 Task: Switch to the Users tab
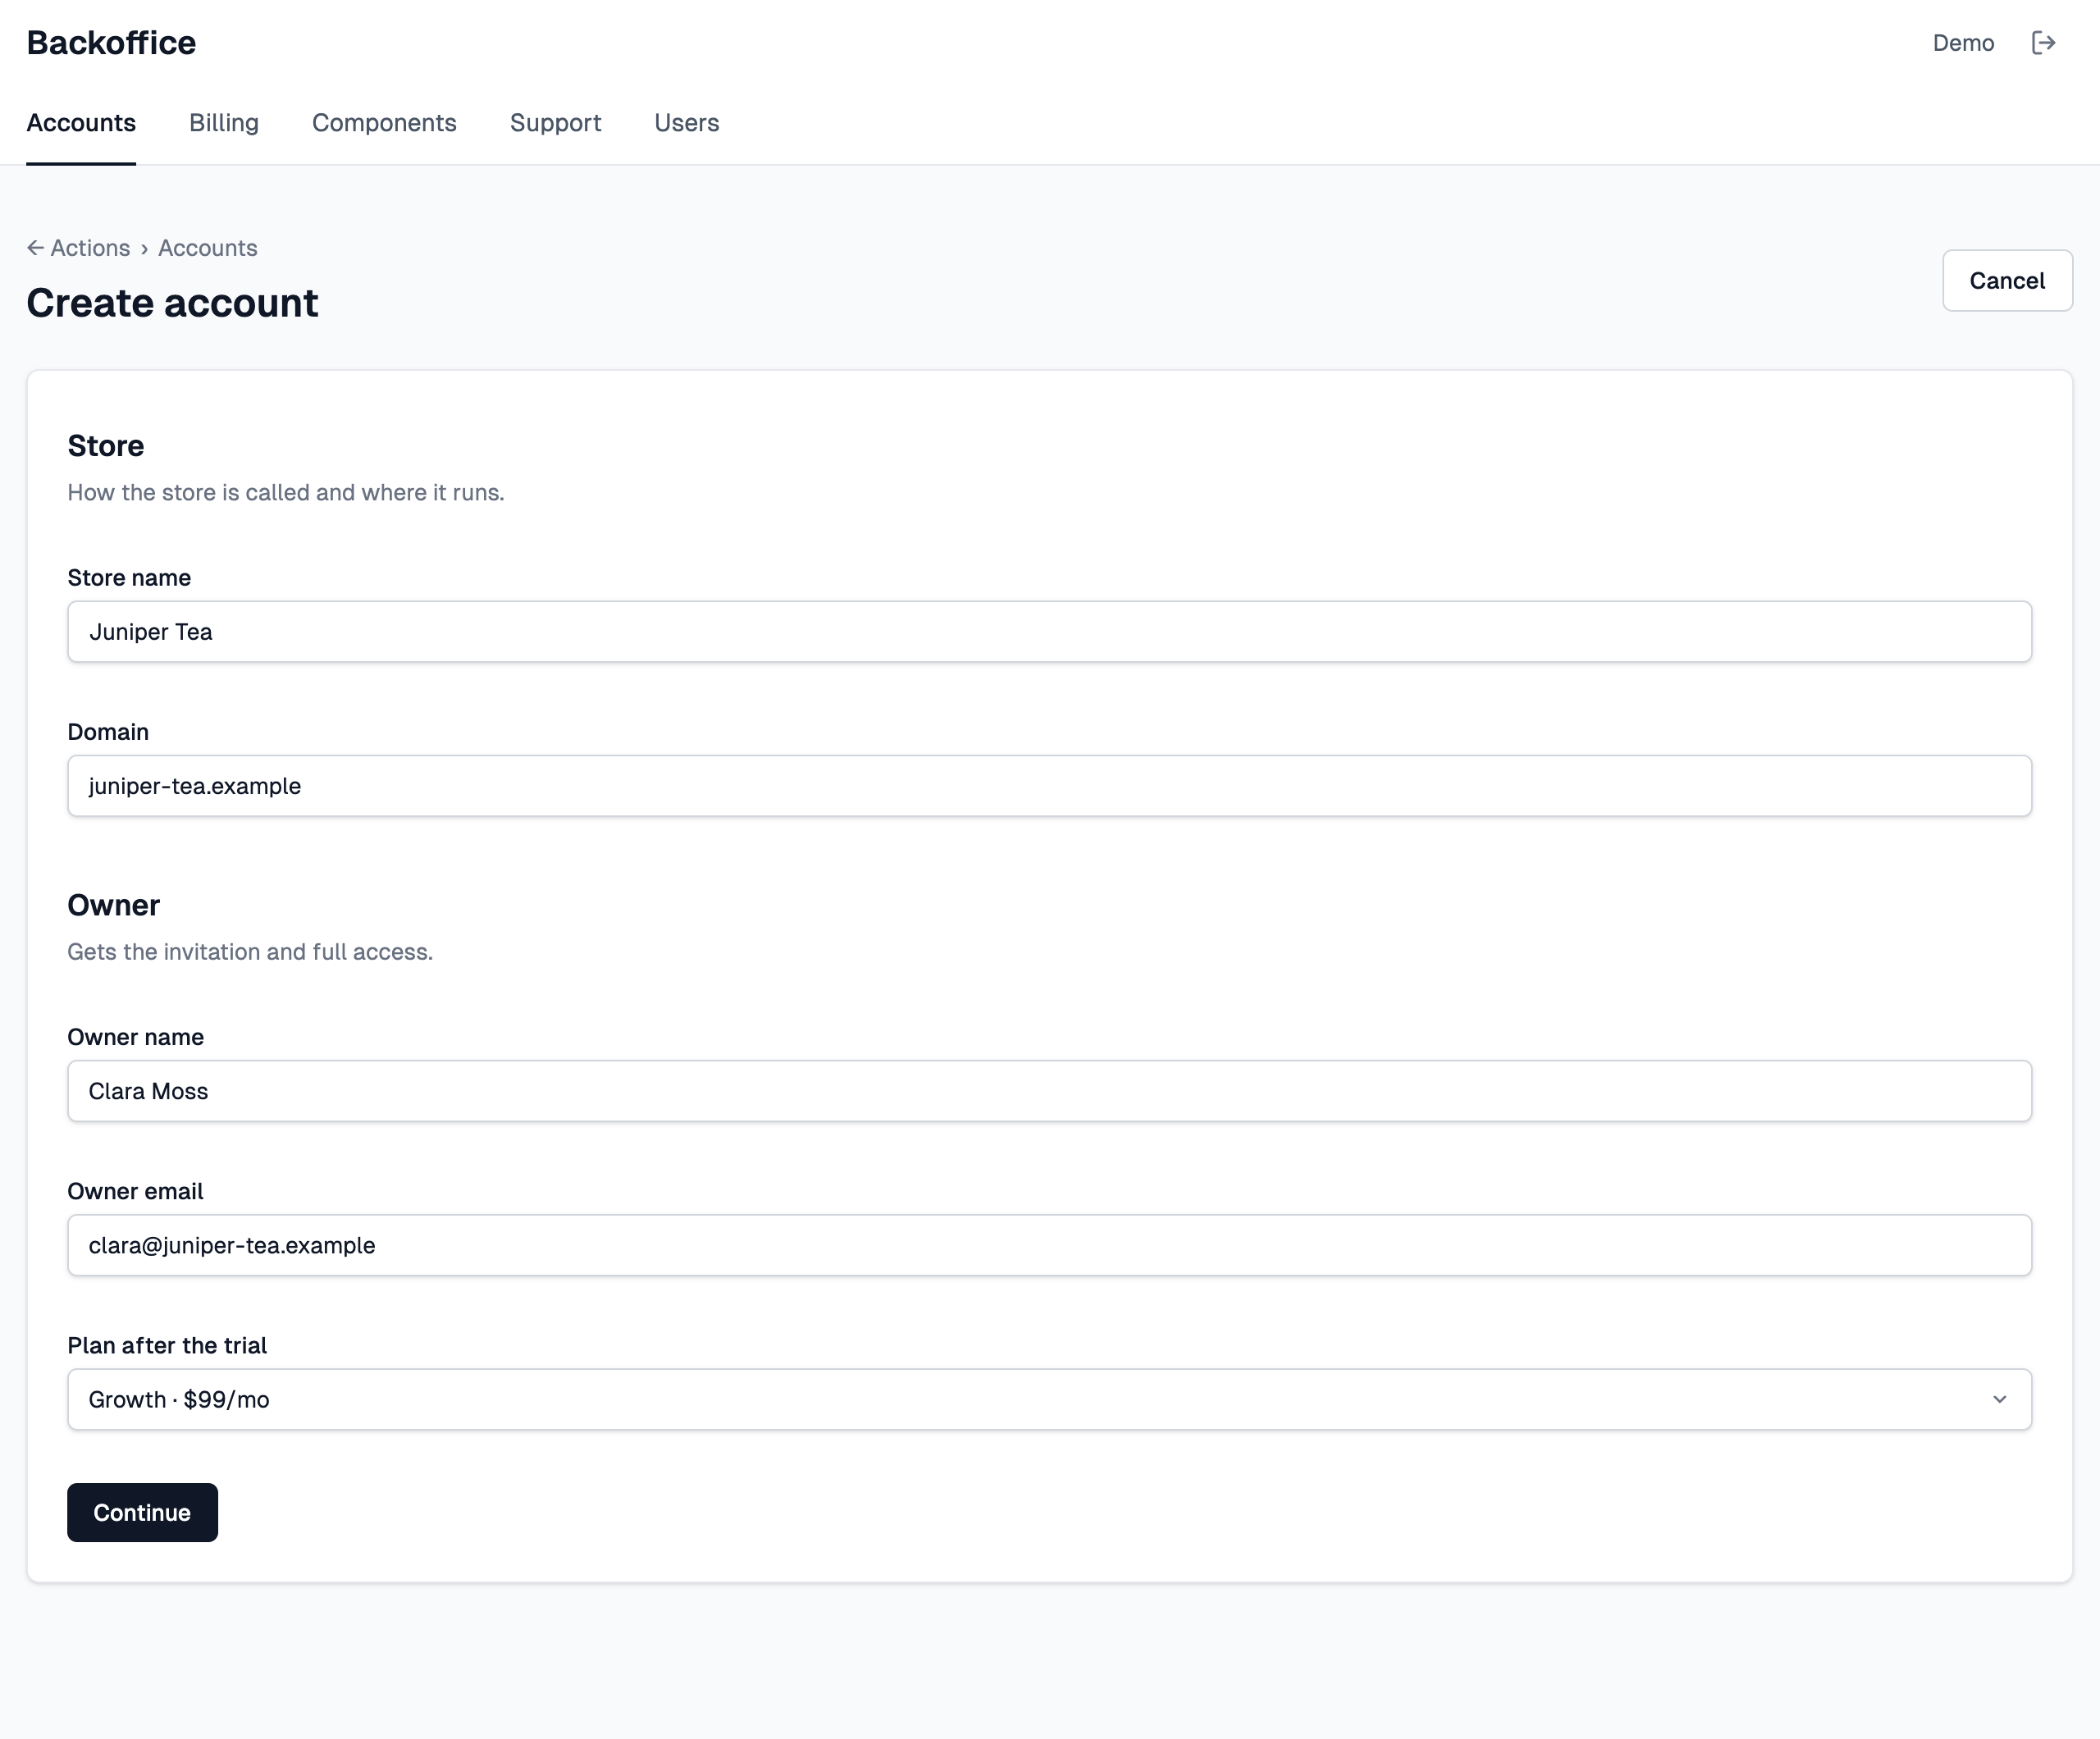[687, 123]
